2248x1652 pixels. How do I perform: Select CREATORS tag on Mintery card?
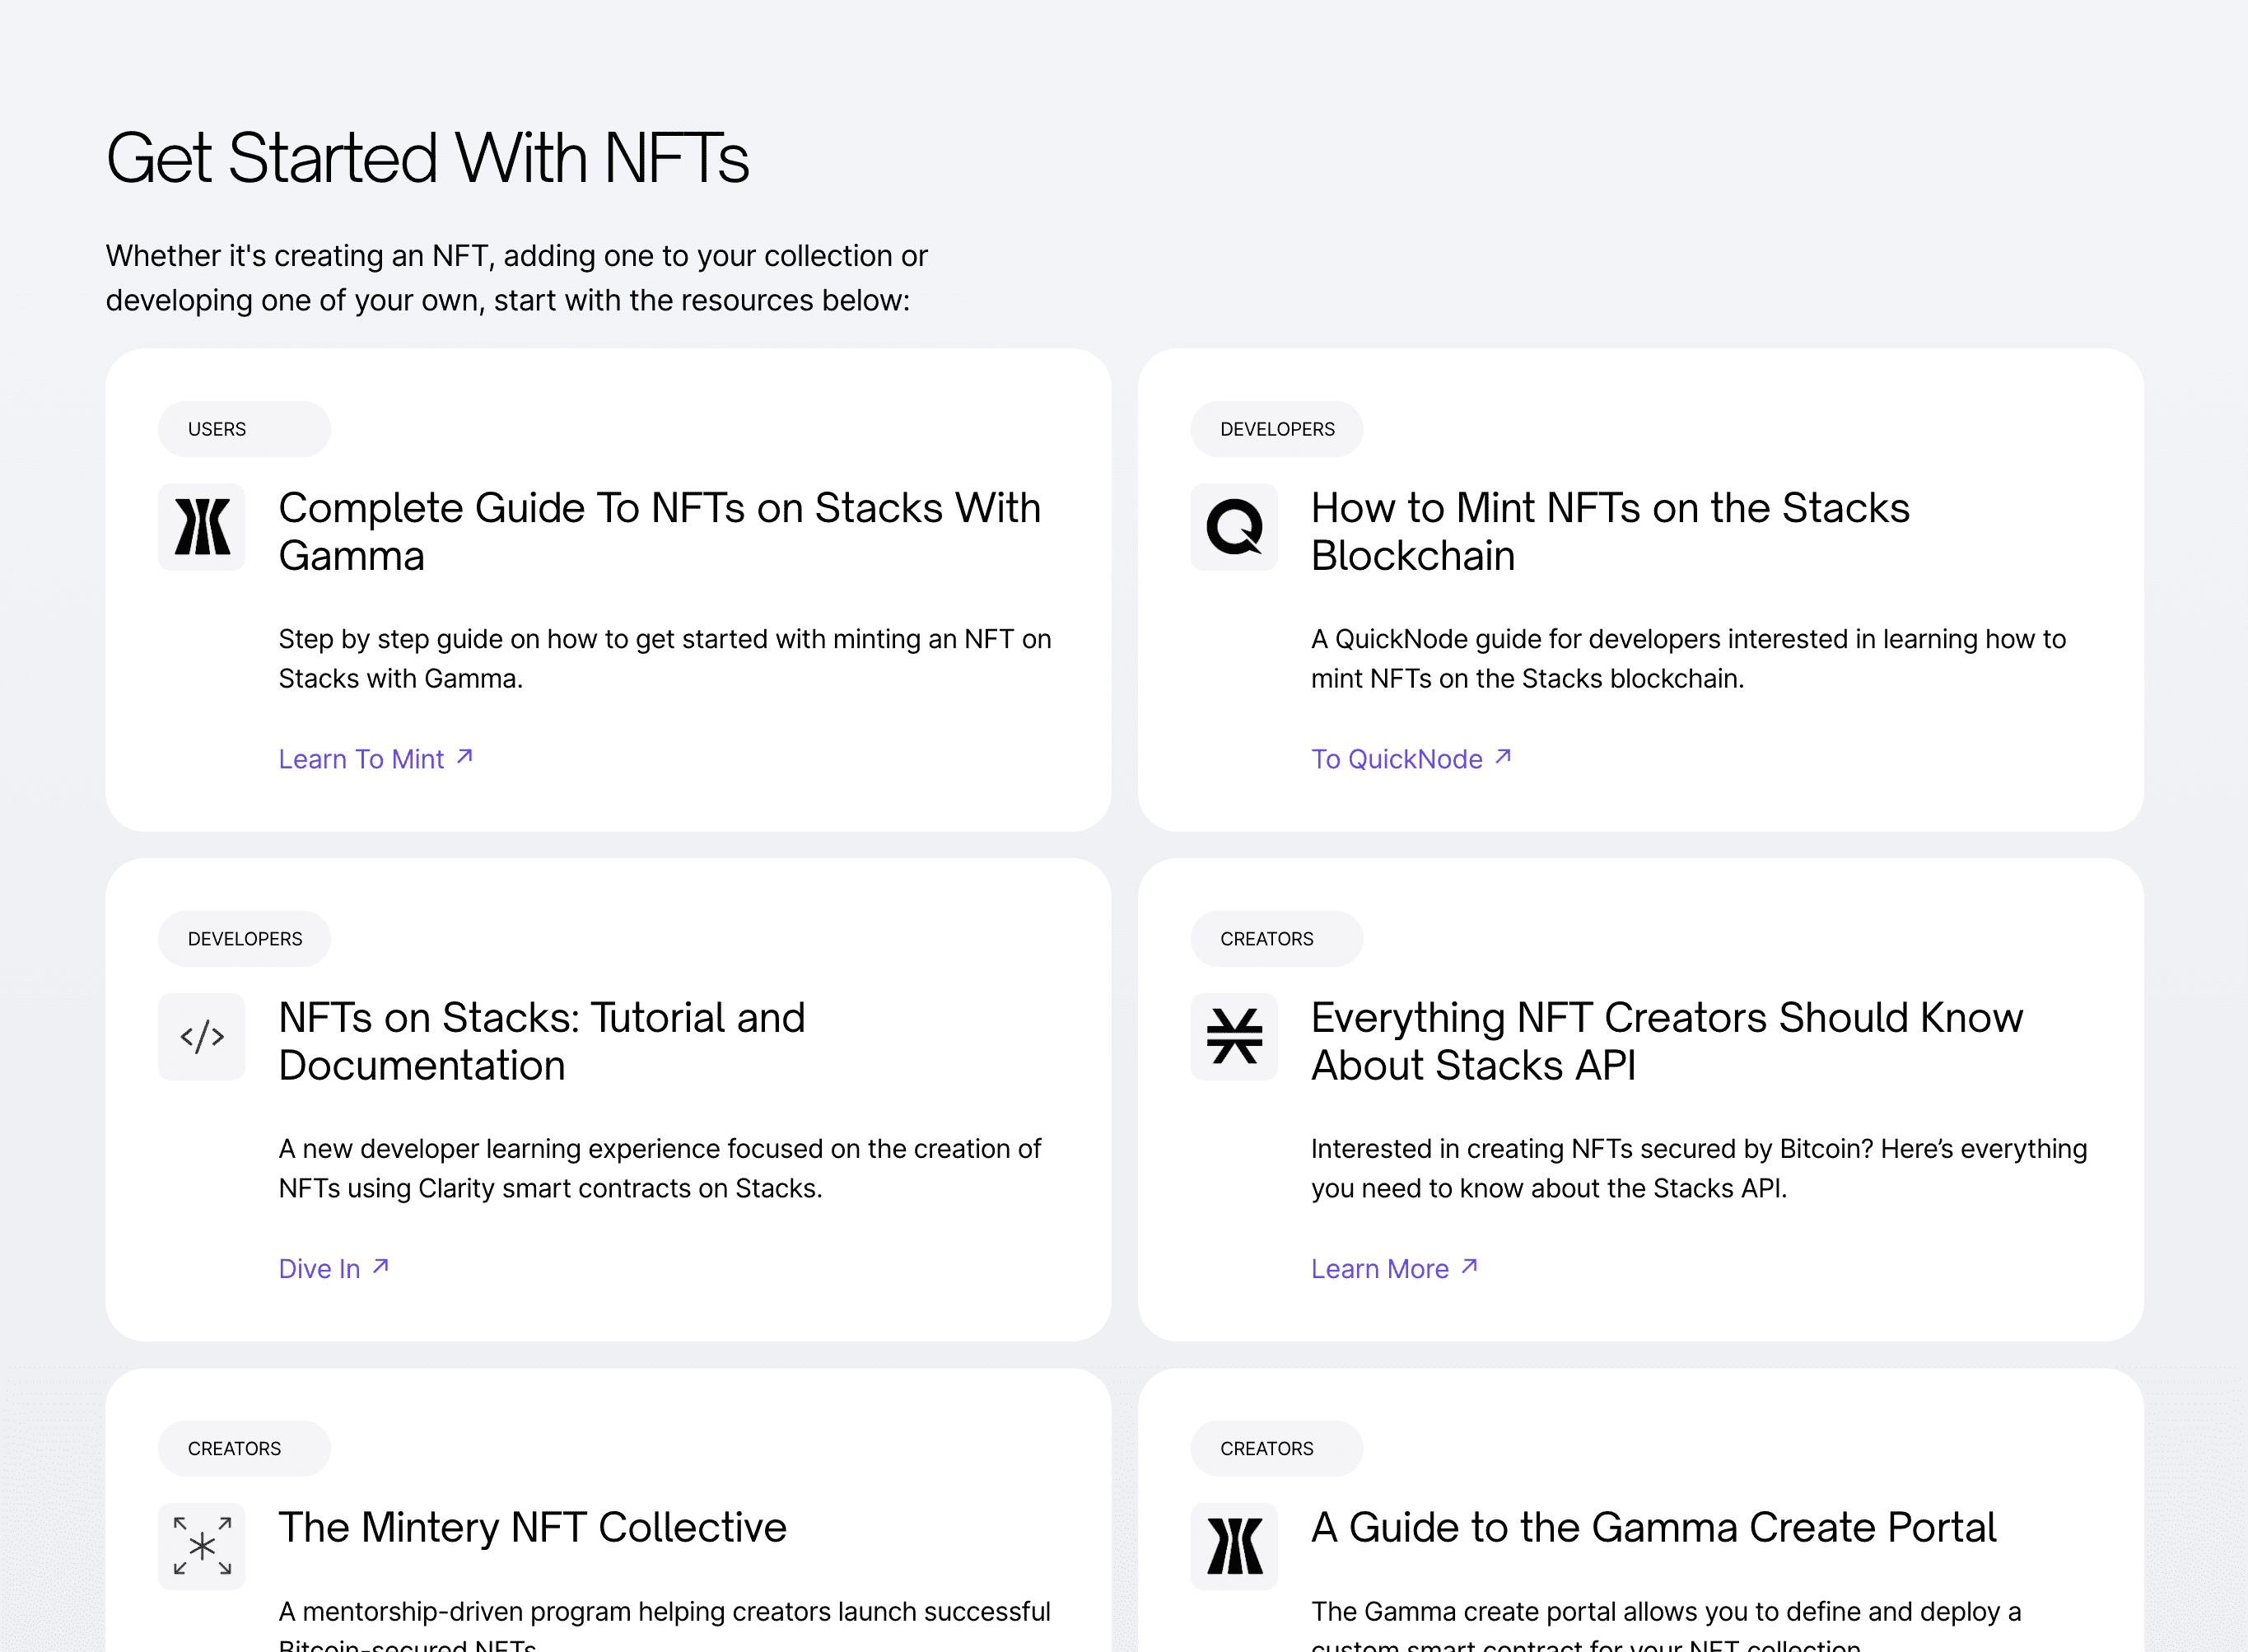point(244,1449)
